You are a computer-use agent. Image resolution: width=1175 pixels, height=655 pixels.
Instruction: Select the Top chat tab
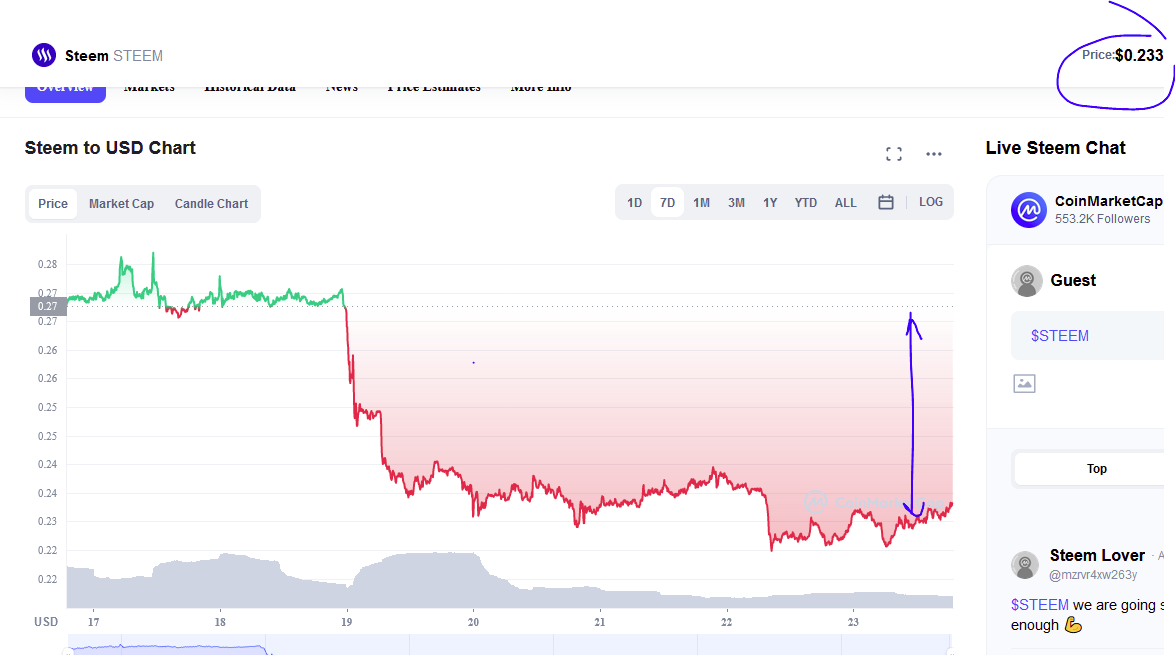tap(1095, 468)
